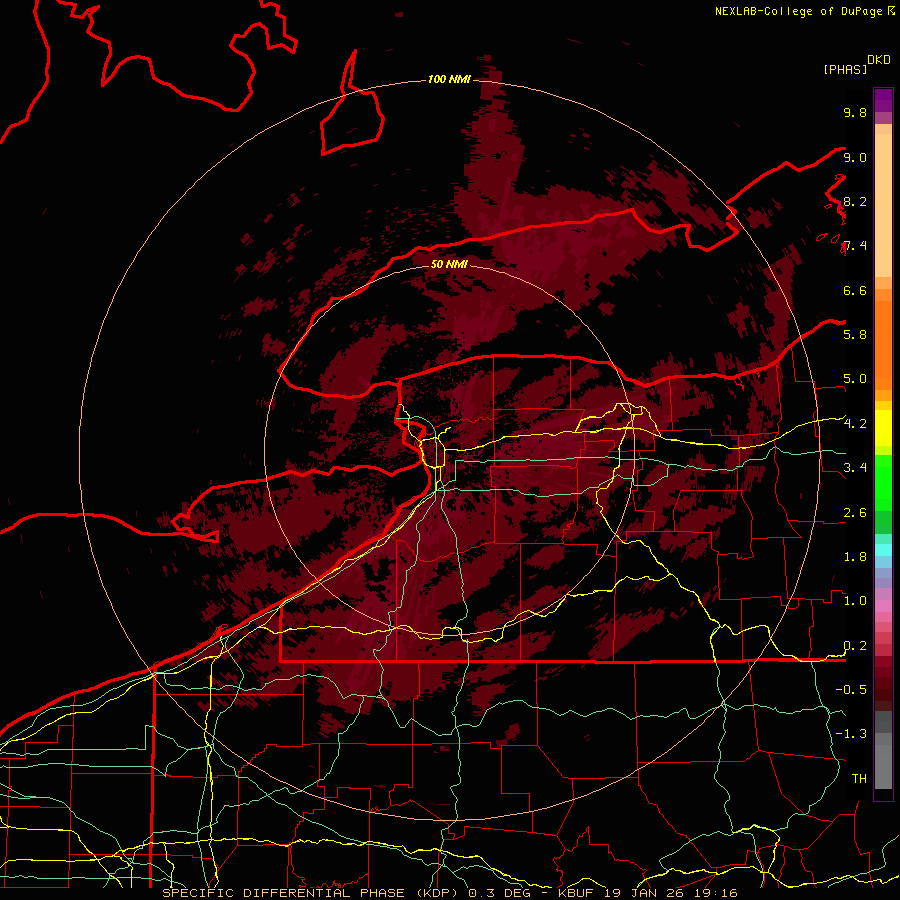Click the (KDP) product abbreviation in caption
Image resolution: width=900 pixels, height=900 pixels.
point(437,893)
